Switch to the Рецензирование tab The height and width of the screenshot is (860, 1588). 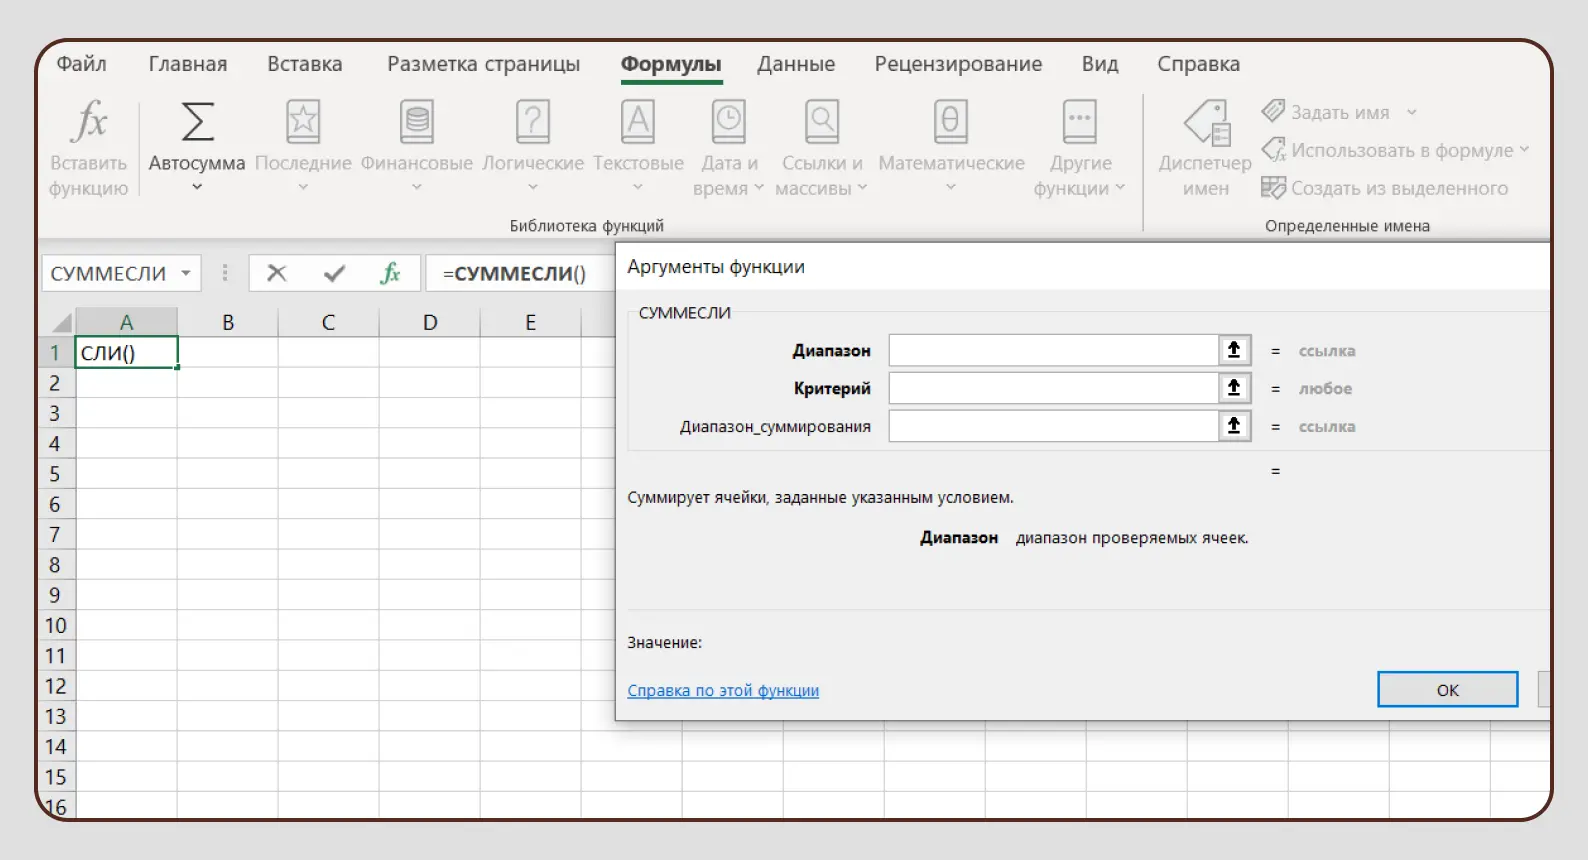click(x=958, y=64)
